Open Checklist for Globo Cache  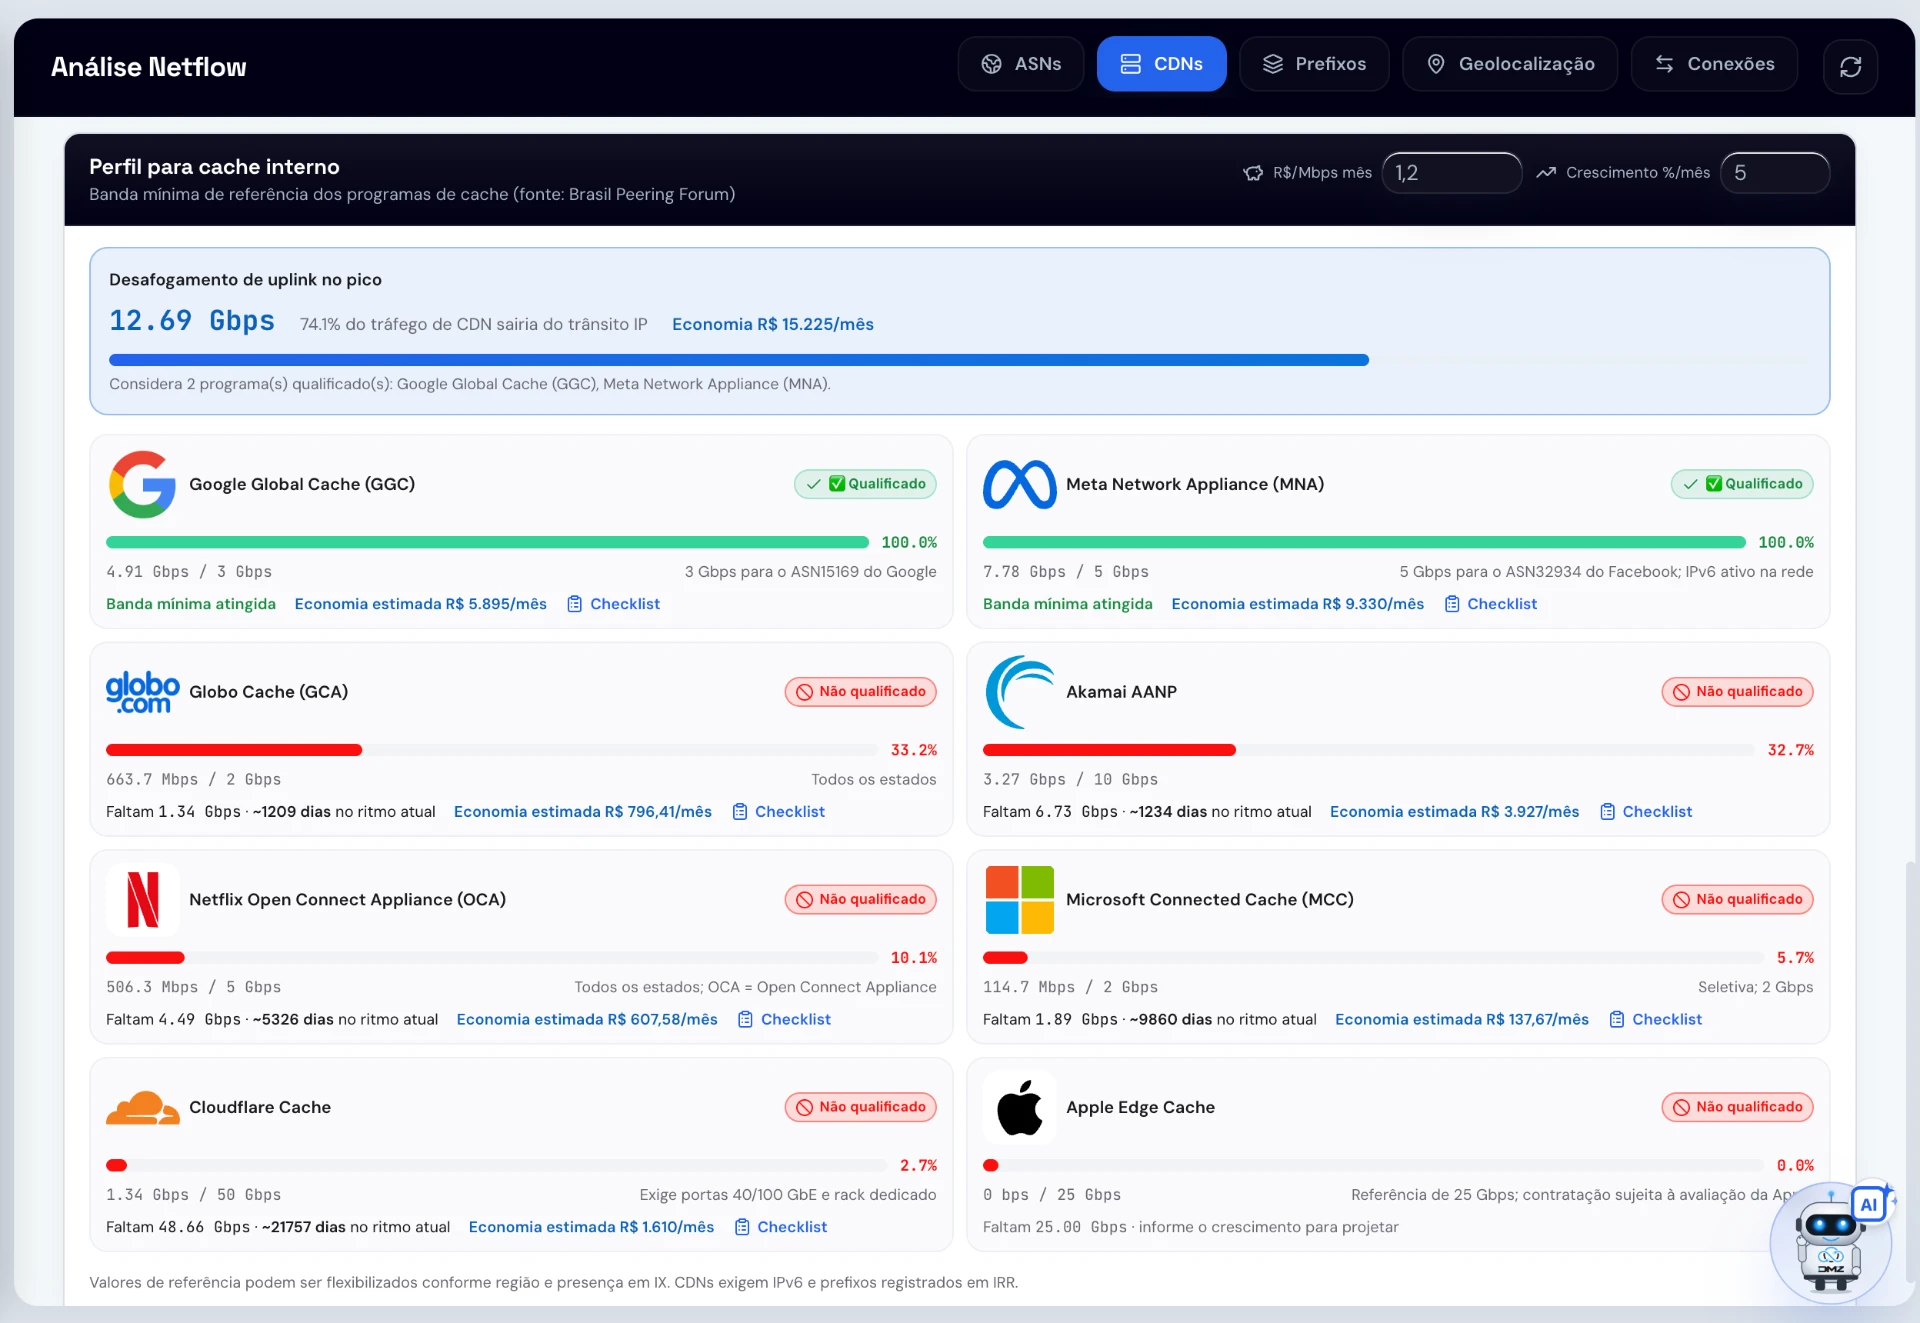pyautogui.click(x=779, y=812)
